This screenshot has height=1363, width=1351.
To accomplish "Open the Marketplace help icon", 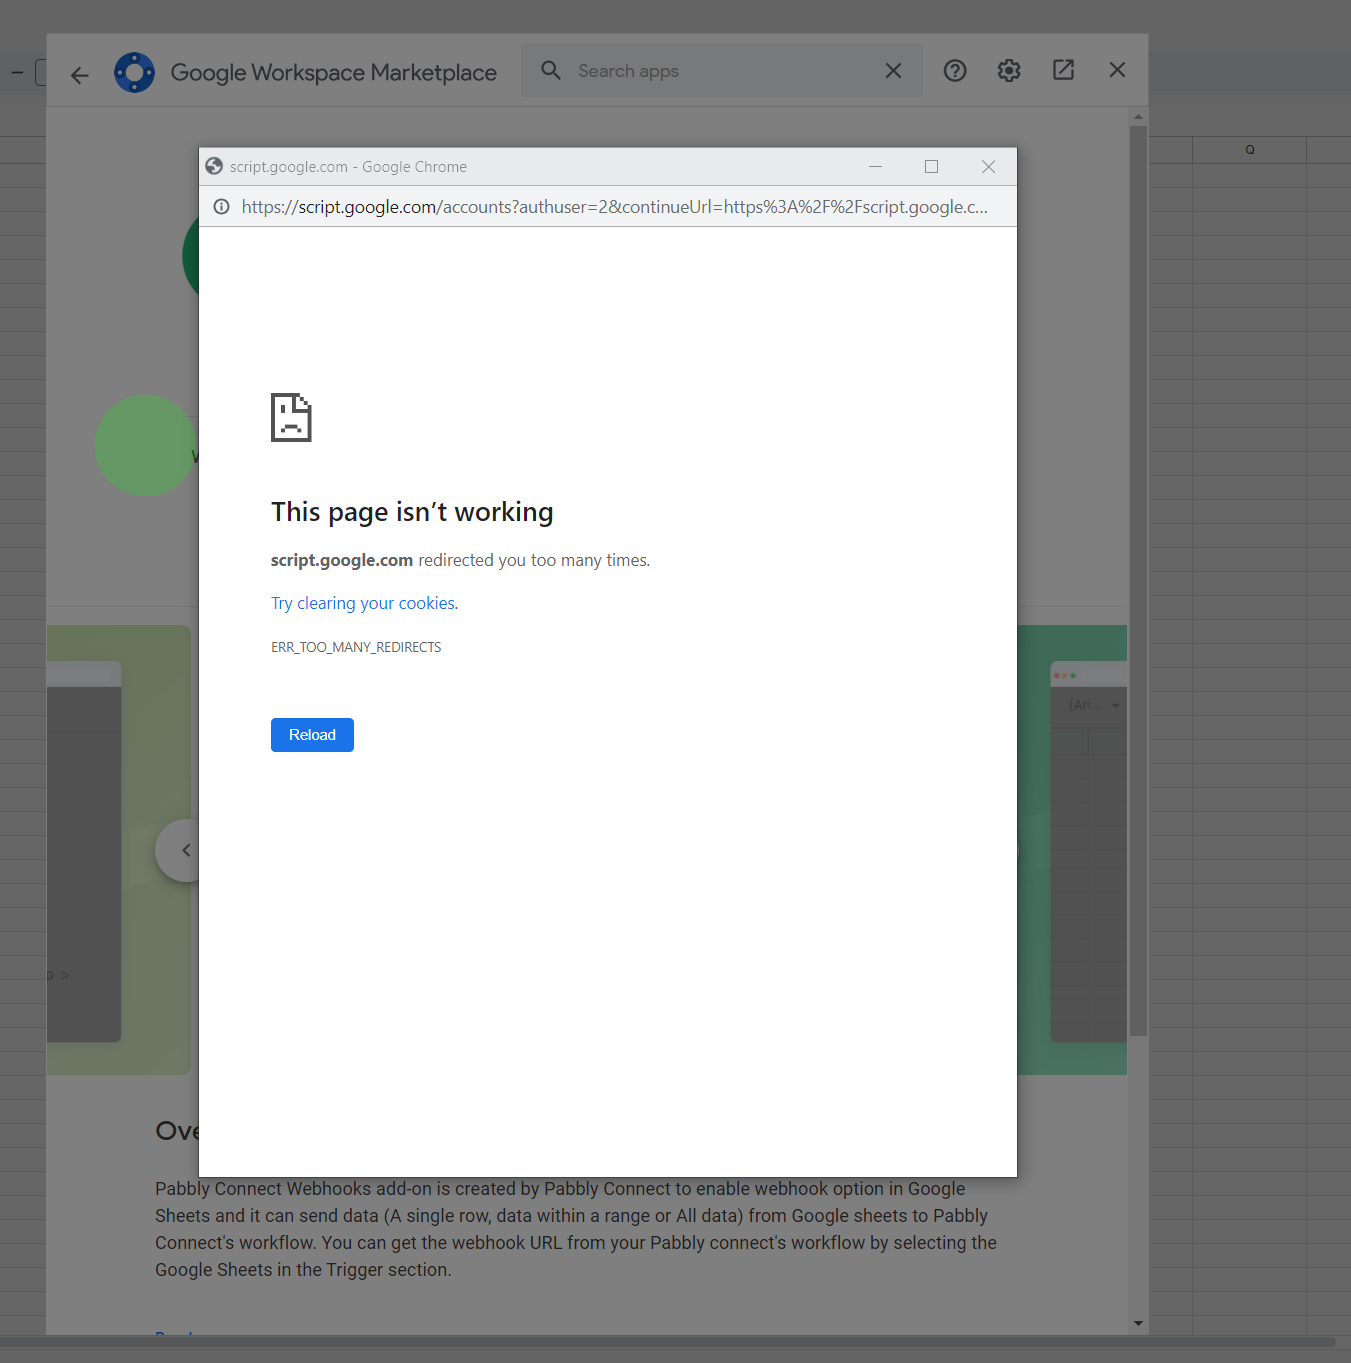I will 955,70.
